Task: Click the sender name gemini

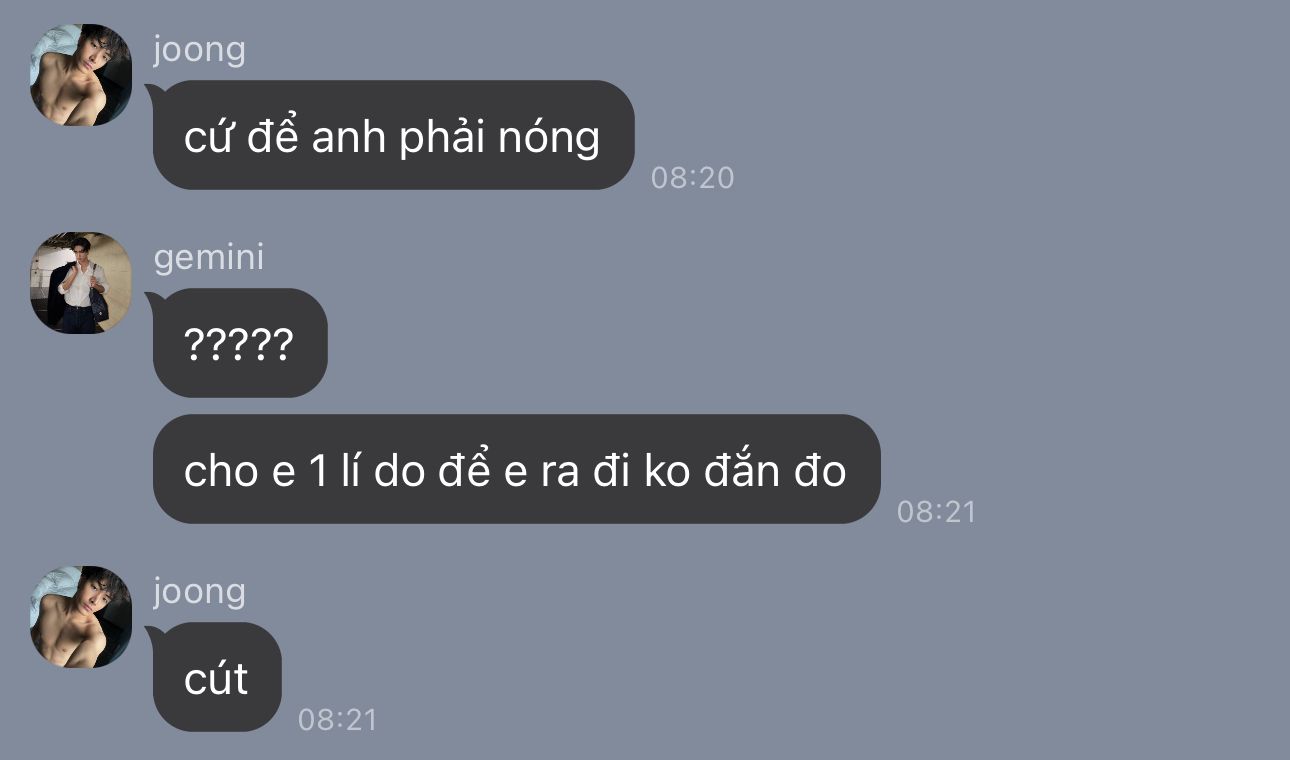Action: click(x=209, y=257)
